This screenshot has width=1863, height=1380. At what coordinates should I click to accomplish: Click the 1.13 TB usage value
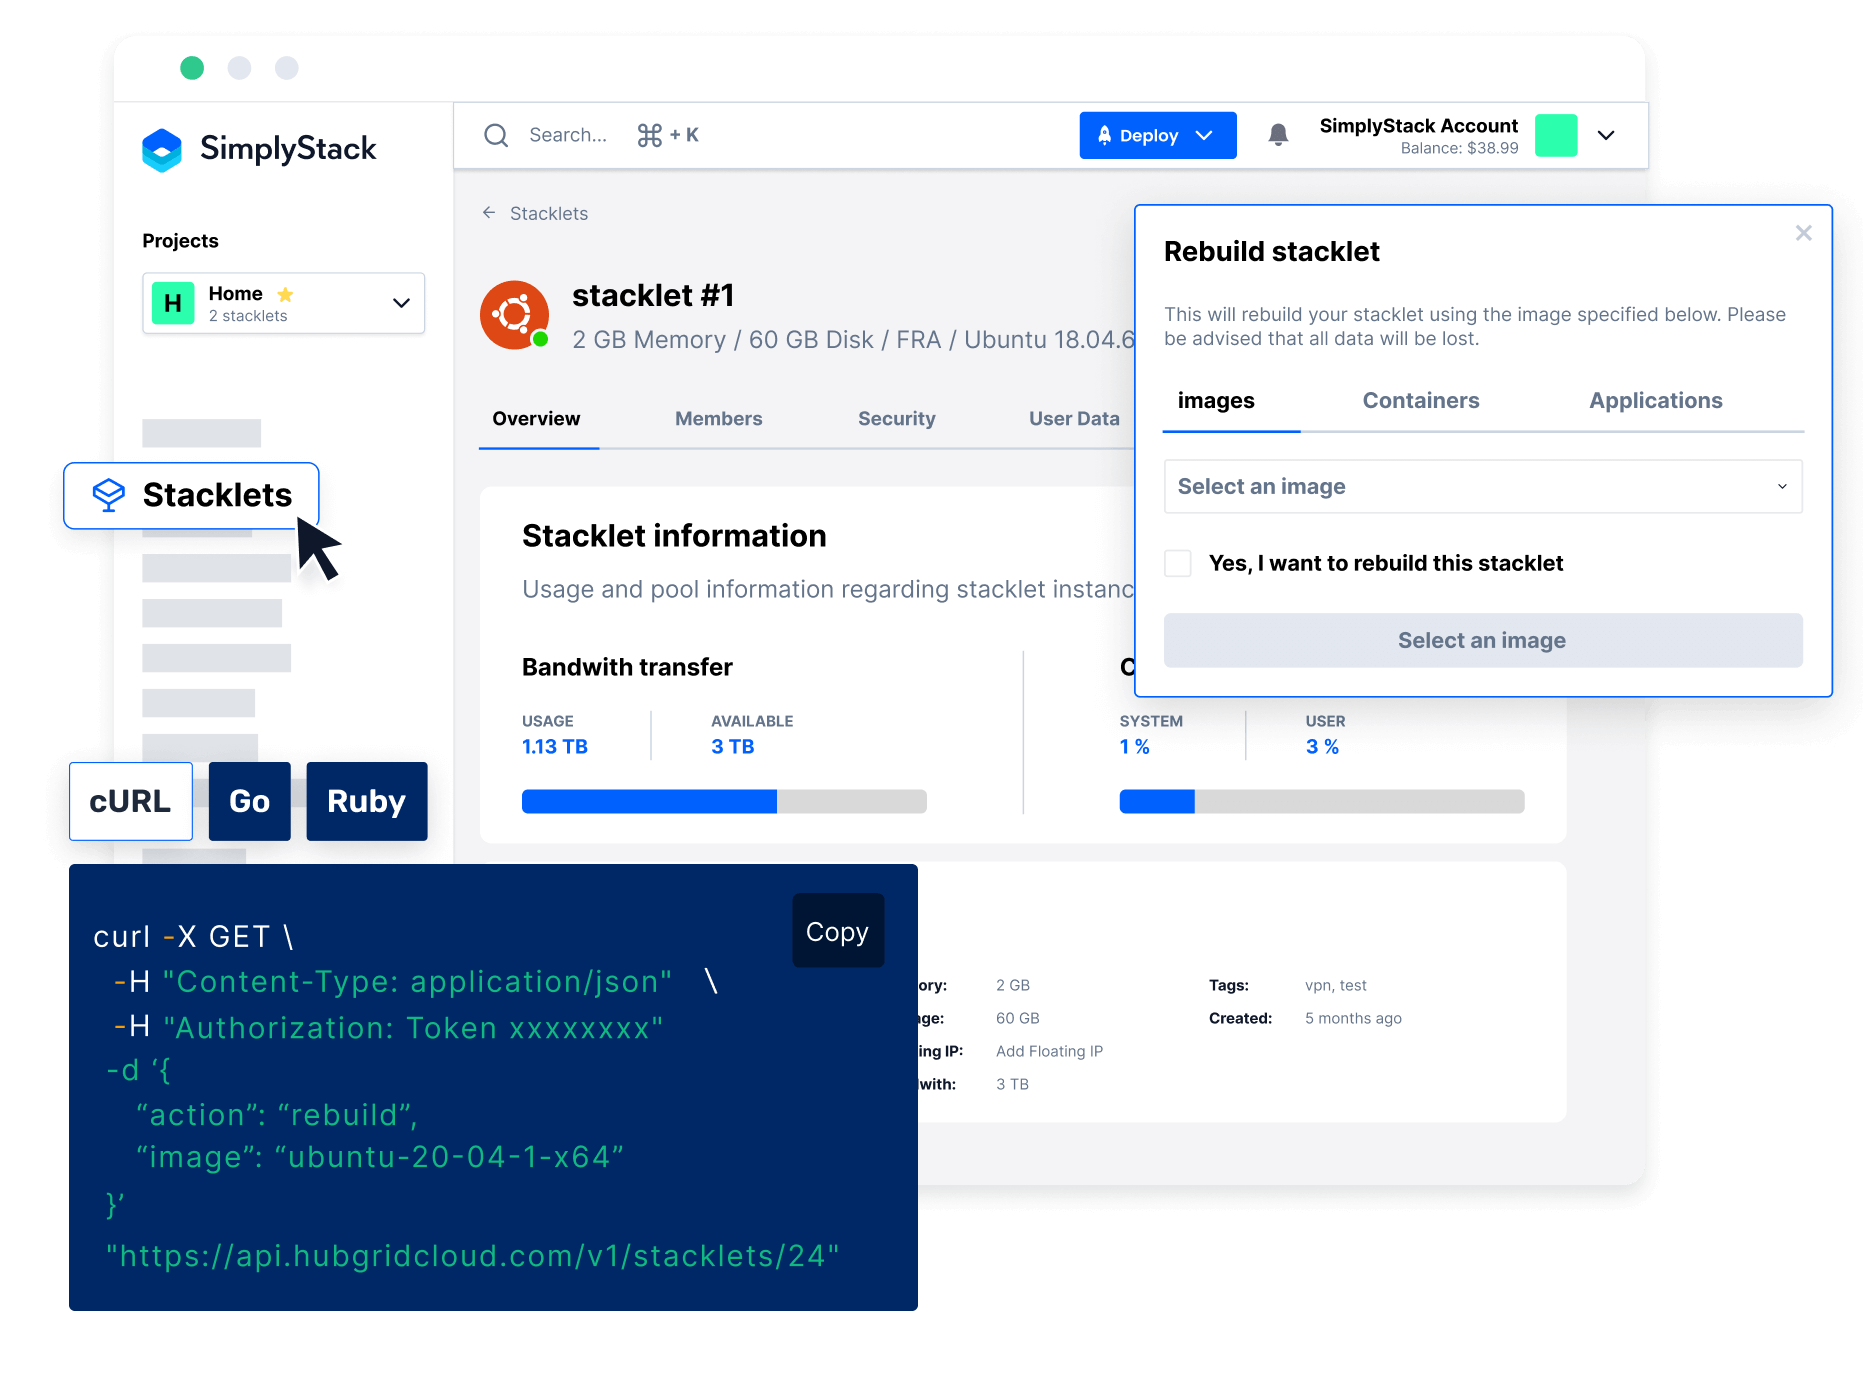coord(555,747)
